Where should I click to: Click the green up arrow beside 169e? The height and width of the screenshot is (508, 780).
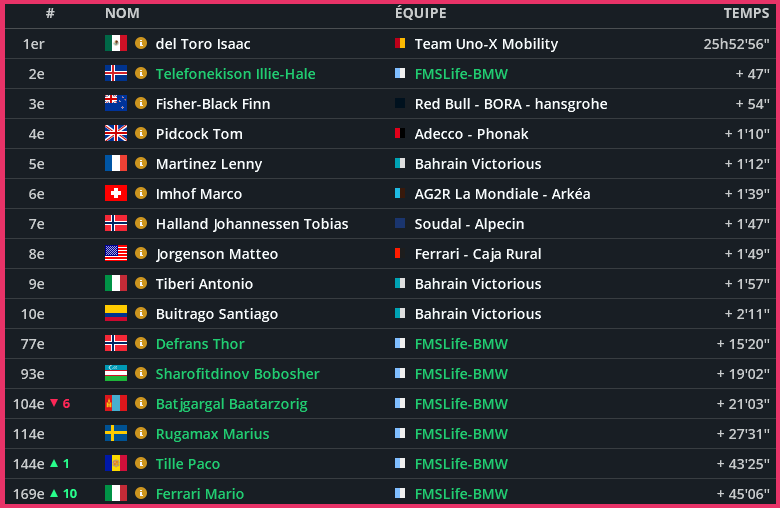(54, 494)
